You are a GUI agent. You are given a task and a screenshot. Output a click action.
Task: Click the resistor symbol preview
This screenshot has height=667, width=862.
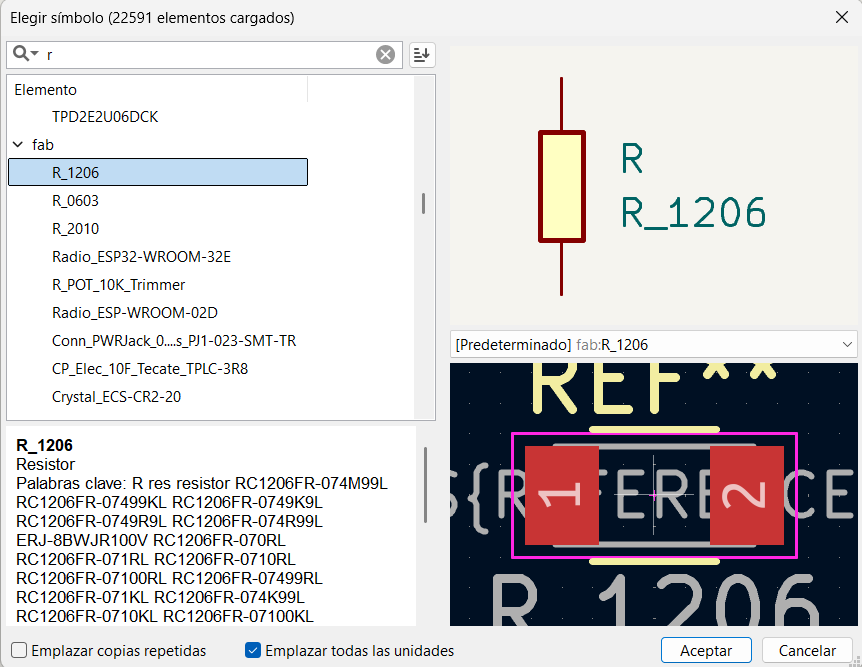(x=561, y=186)
